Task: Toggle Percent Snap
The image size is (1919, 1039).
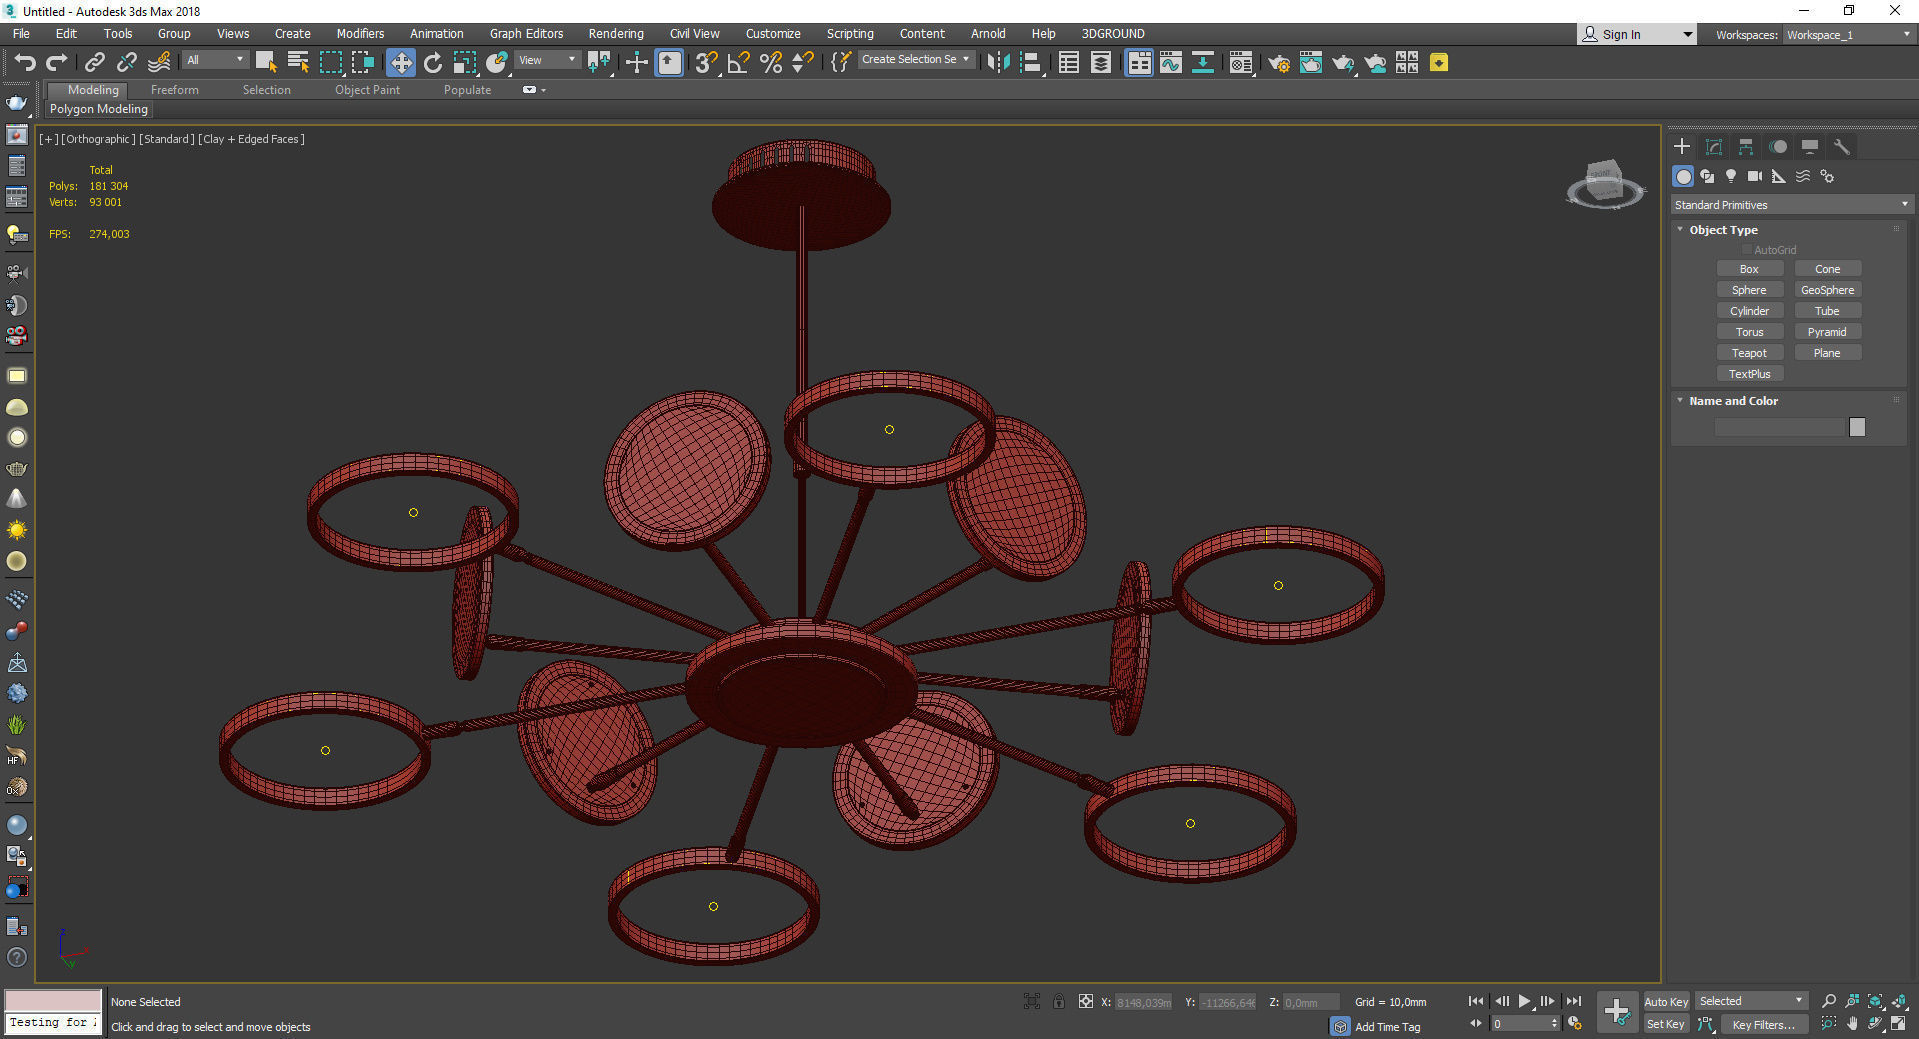Action: pyautogui.click(x=770, y=63)
